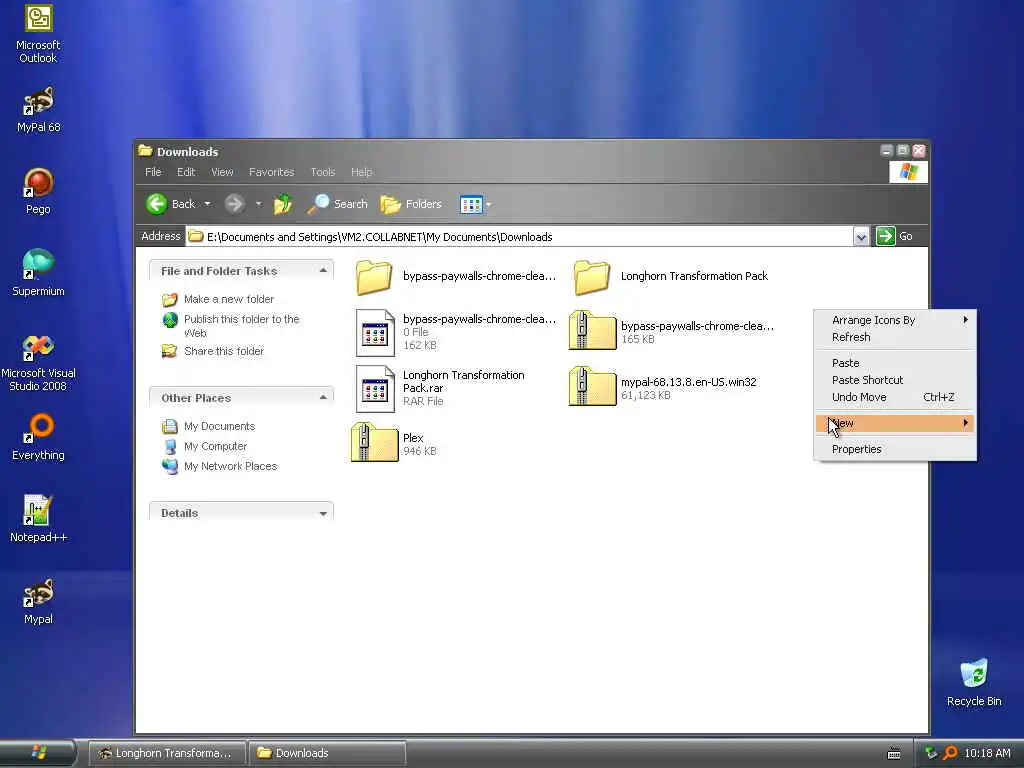Open MyPal 68 desktop shortcut

[x=38, y=110]
